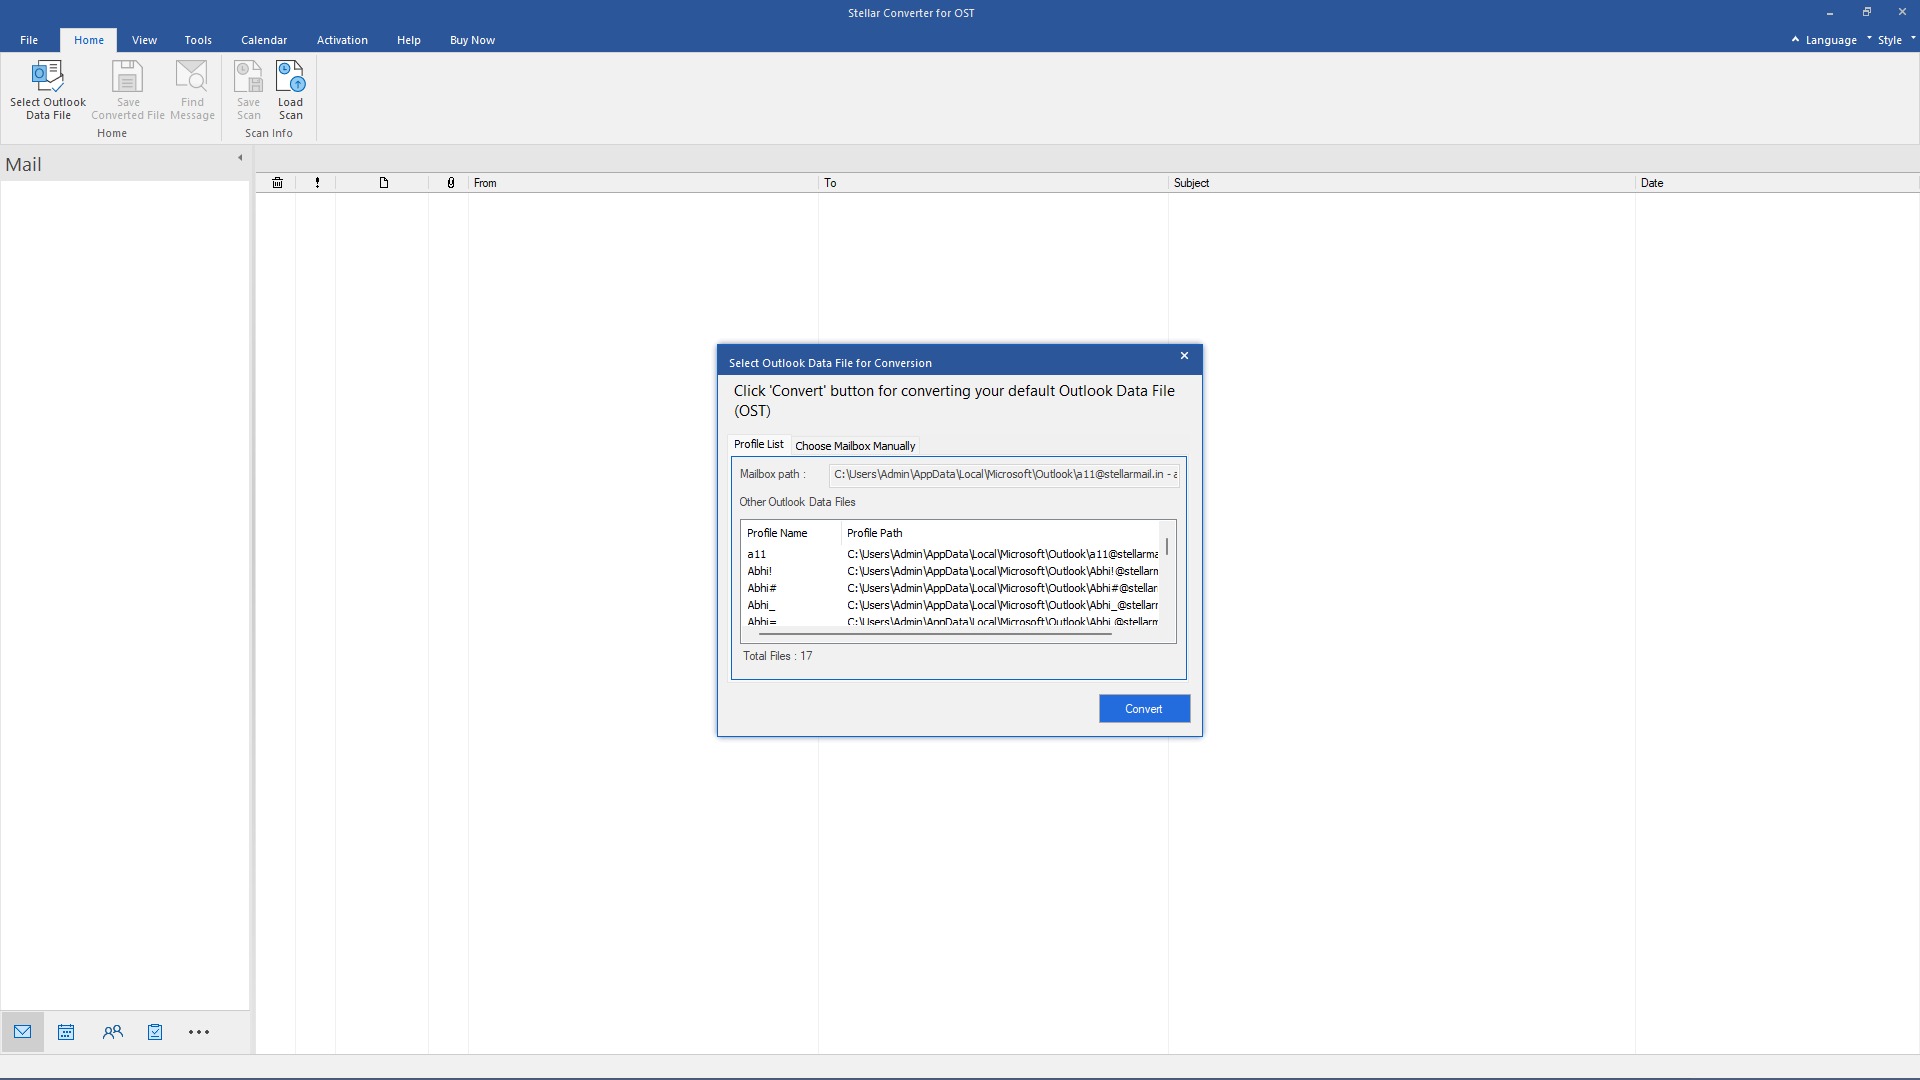Select the Mail icon in bottom taskbar
This screenshot has width=1920, height=1080.
tap(22, 1031)
